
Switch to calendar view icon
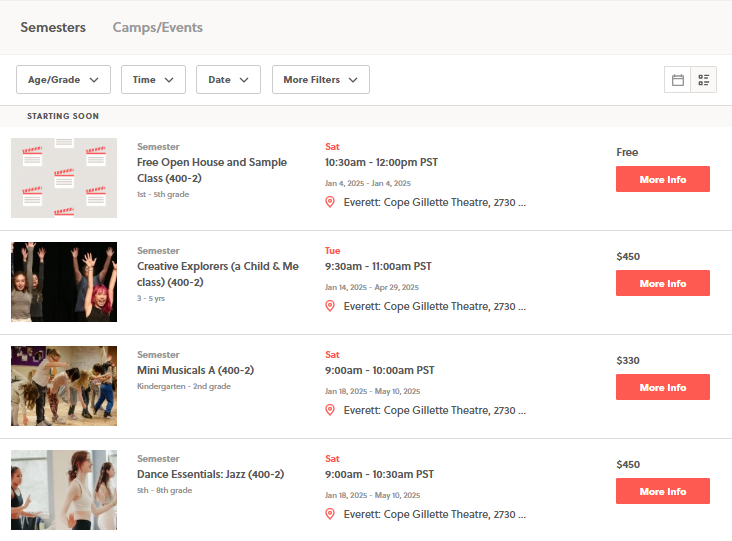pos(678,80)
